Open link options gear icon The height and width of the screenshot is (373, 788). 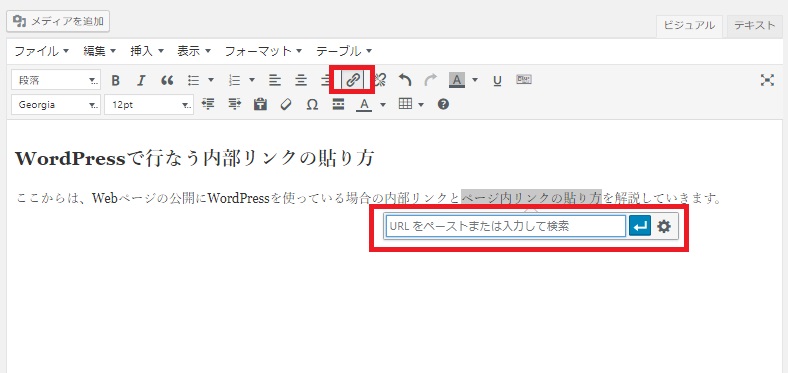click(x=664, y=227)
